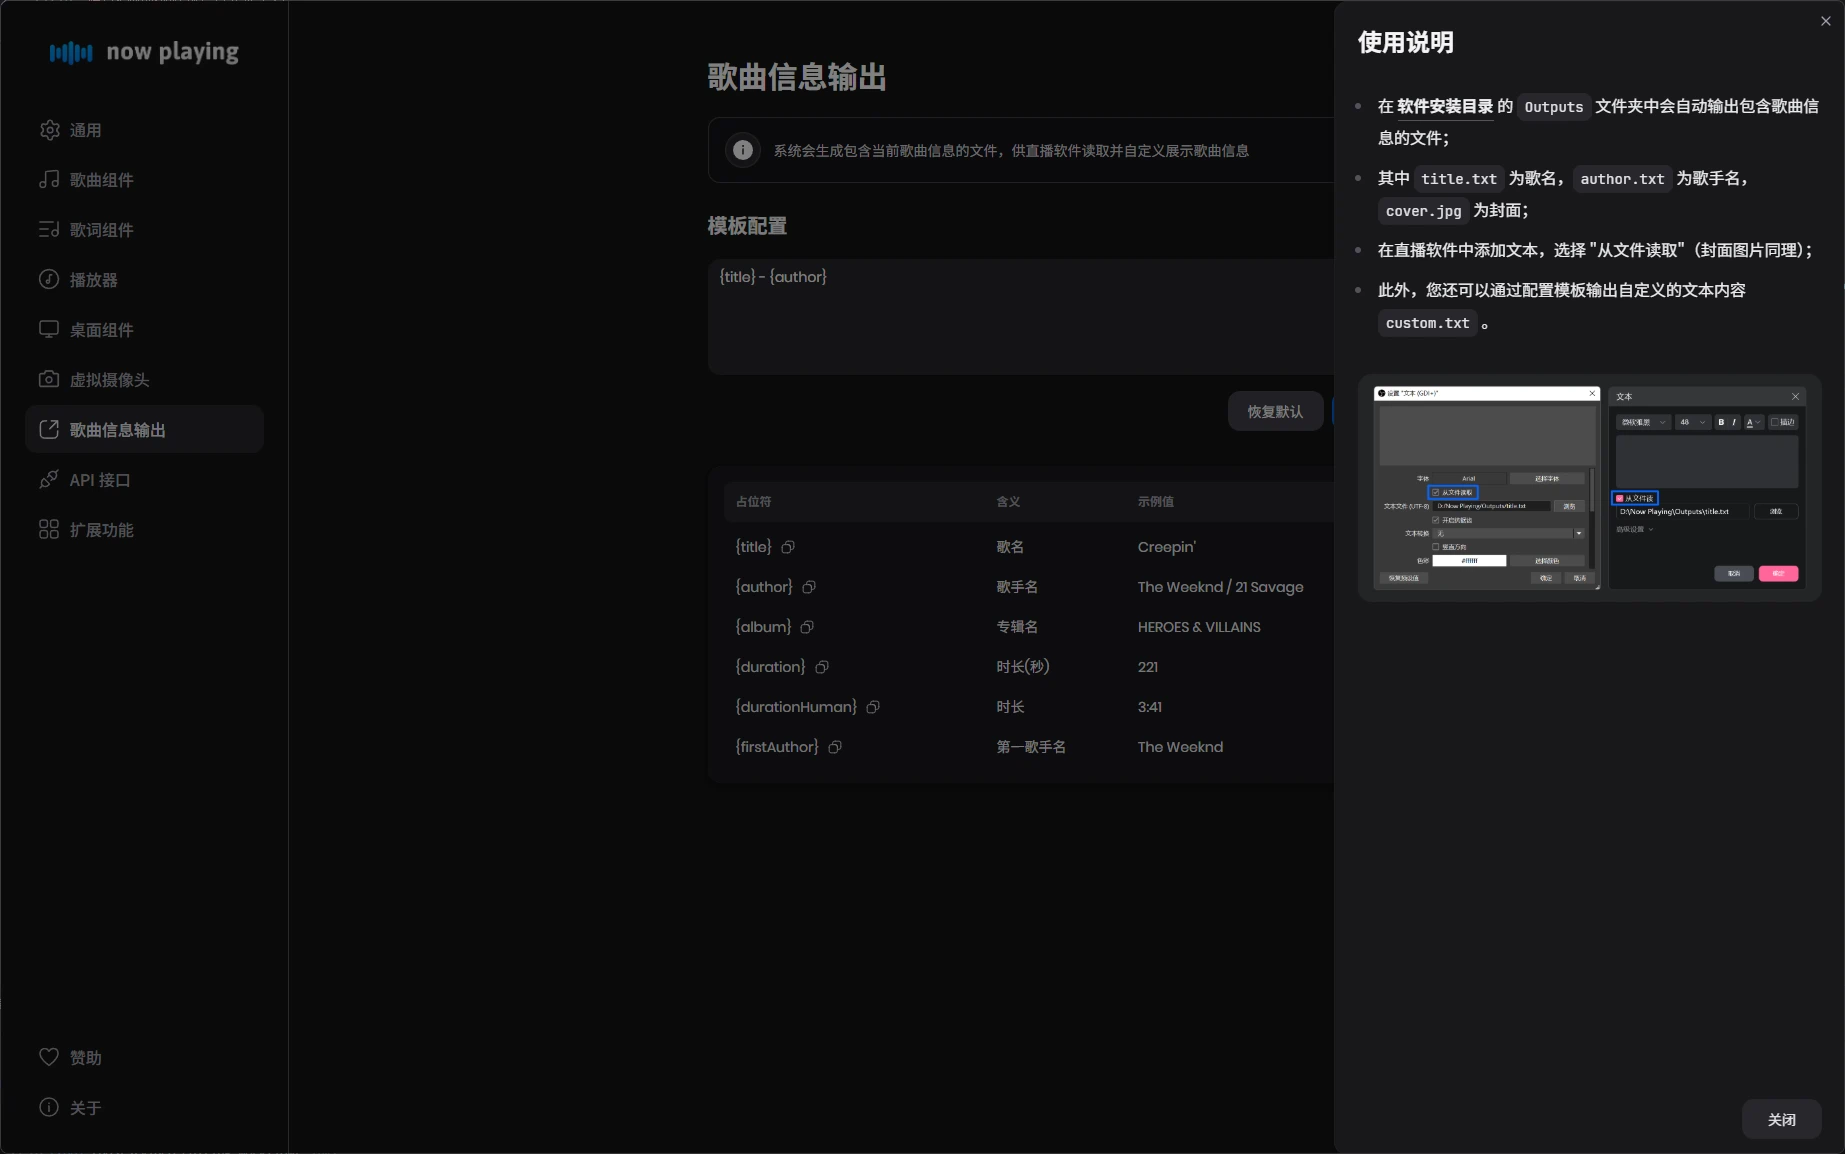Copy the {album} placeholder
This screenshot has width=1845, height=1154.
click(809, 627)
